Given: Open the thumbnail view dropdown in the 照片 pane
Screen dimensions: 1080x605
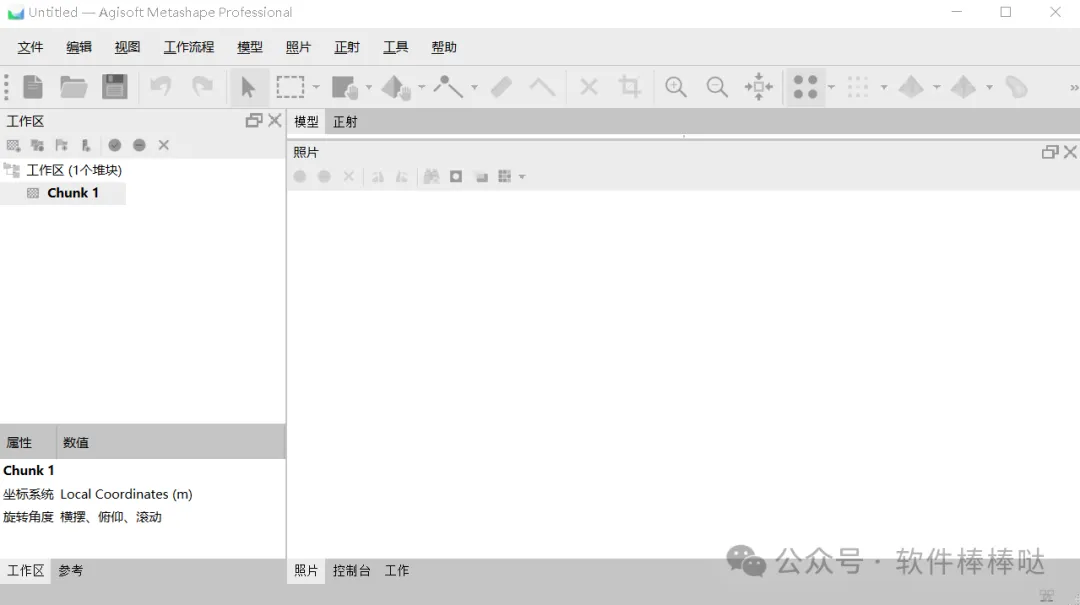Looking at the screenshot, I should click(522, 177).
